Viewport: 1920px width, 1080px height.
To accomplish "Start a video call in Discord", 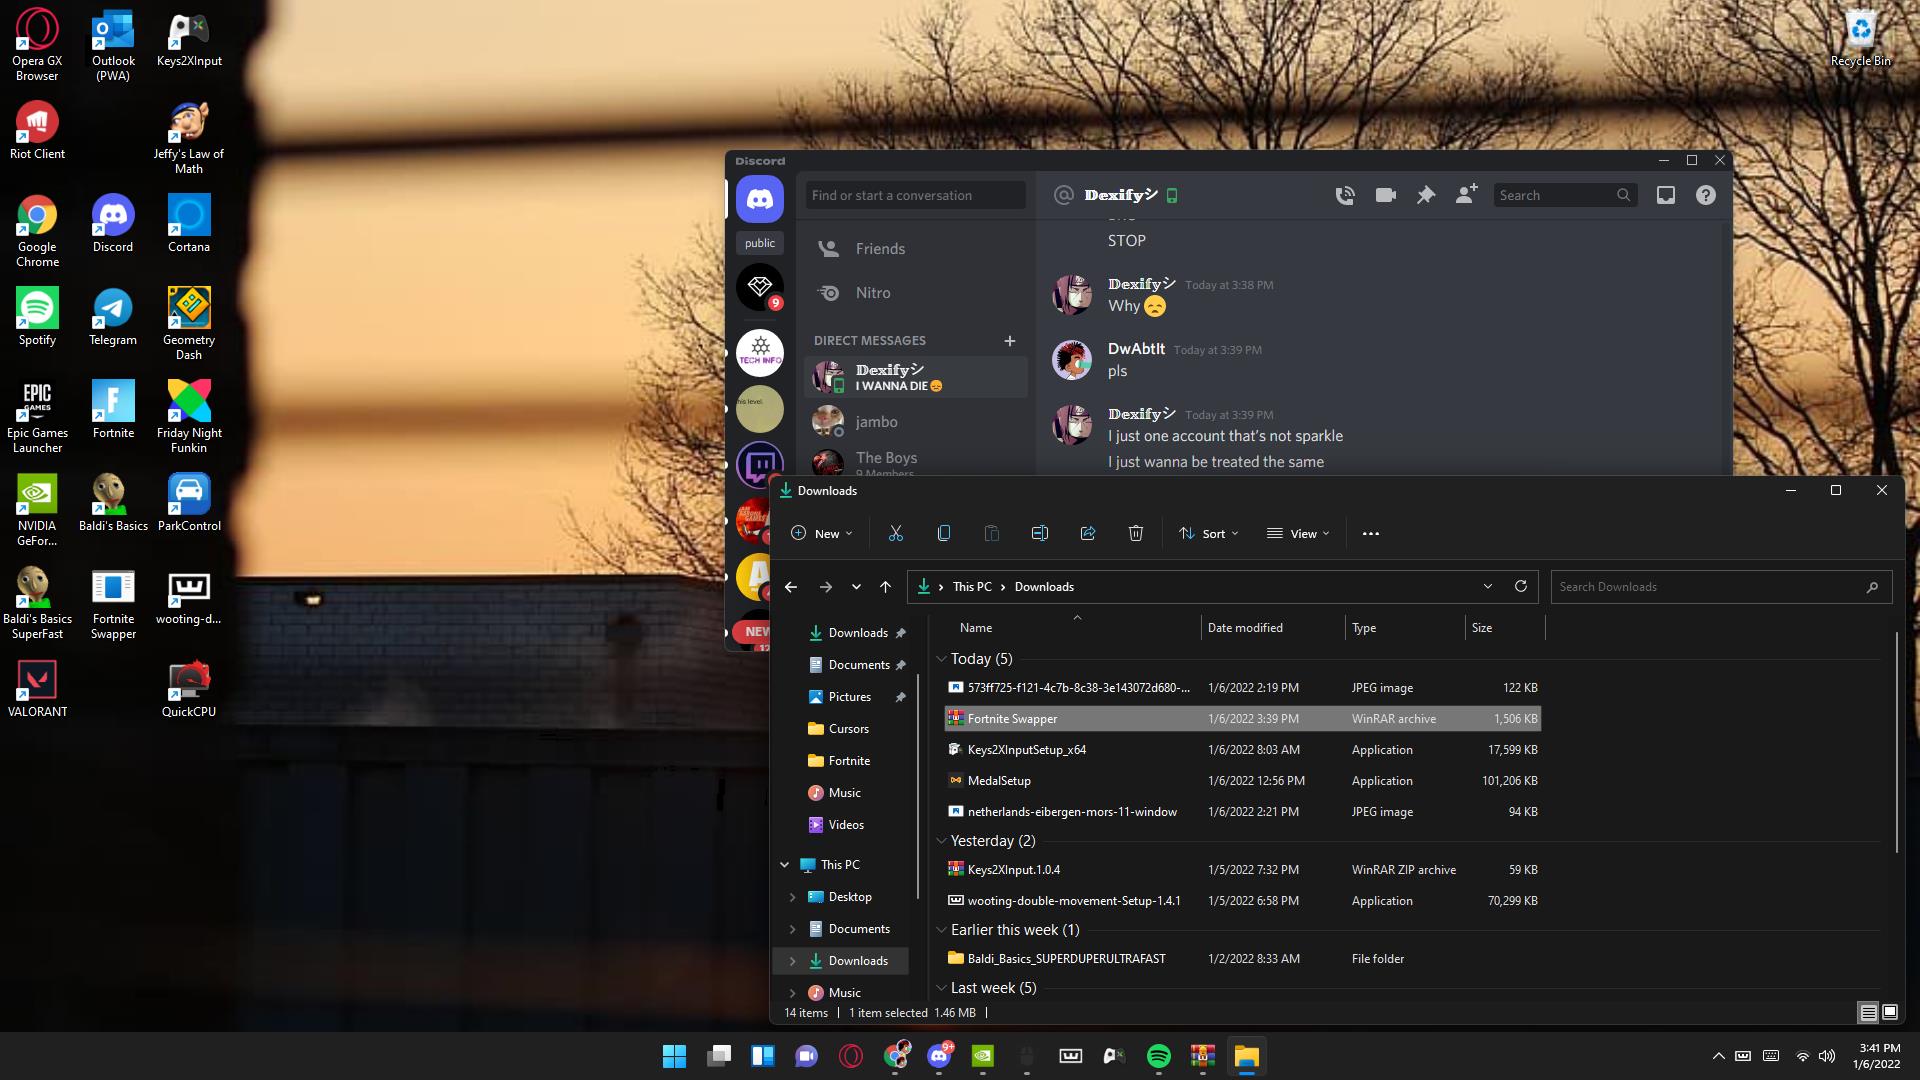I will click(1385, 196).
